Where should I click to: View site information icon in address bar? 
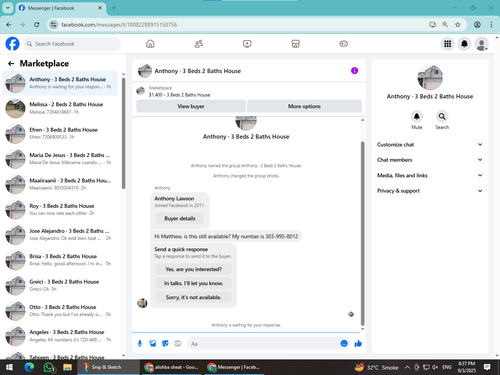pos(53,24)
